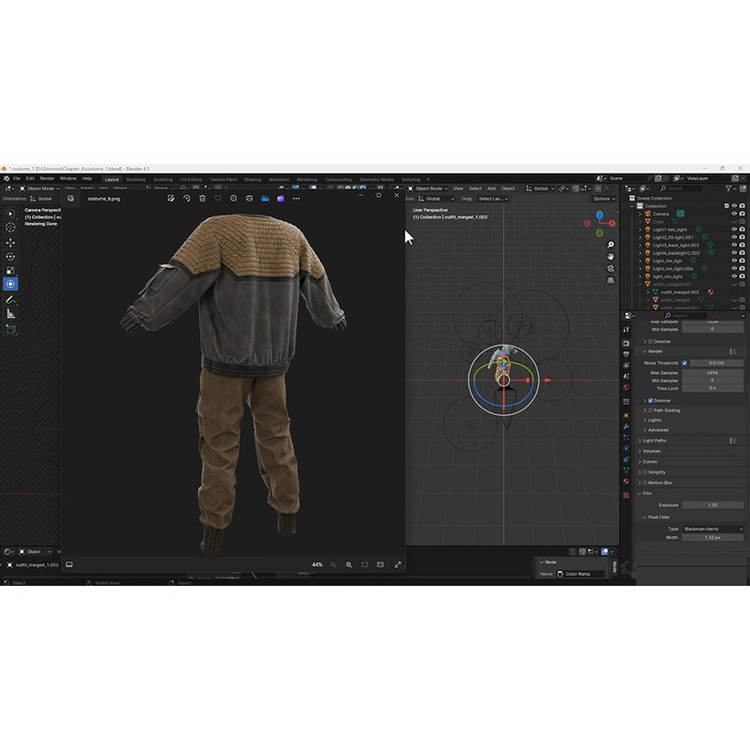Open the Render menu
750x750 pixels.
pos(47,179)
